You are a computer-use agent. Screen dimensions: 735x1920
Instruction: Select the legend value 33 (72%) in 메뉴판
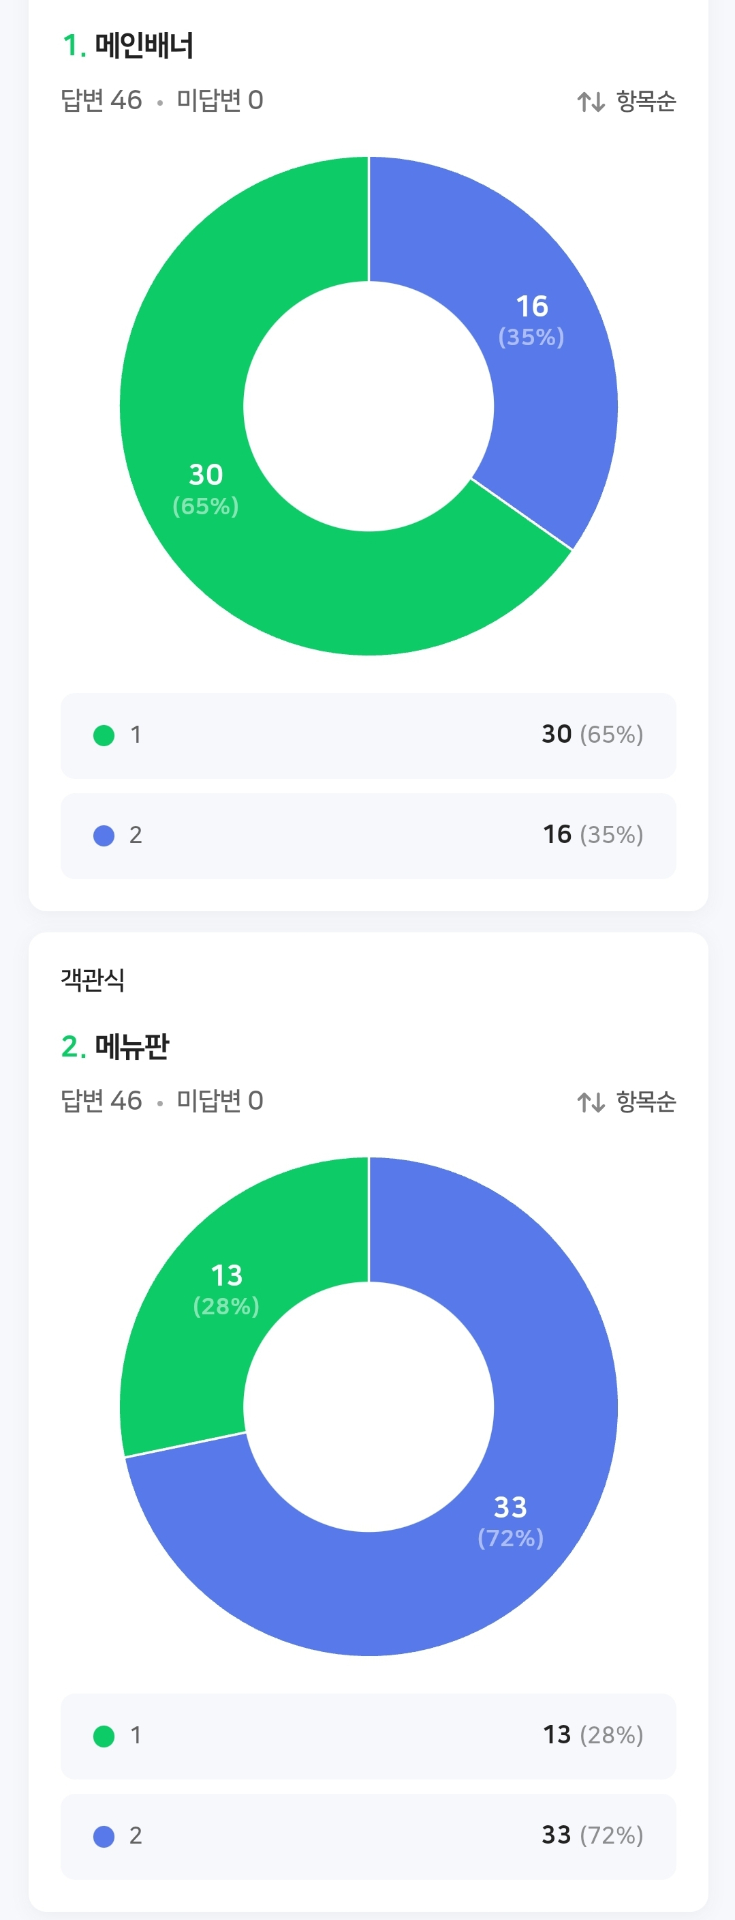592,1835
